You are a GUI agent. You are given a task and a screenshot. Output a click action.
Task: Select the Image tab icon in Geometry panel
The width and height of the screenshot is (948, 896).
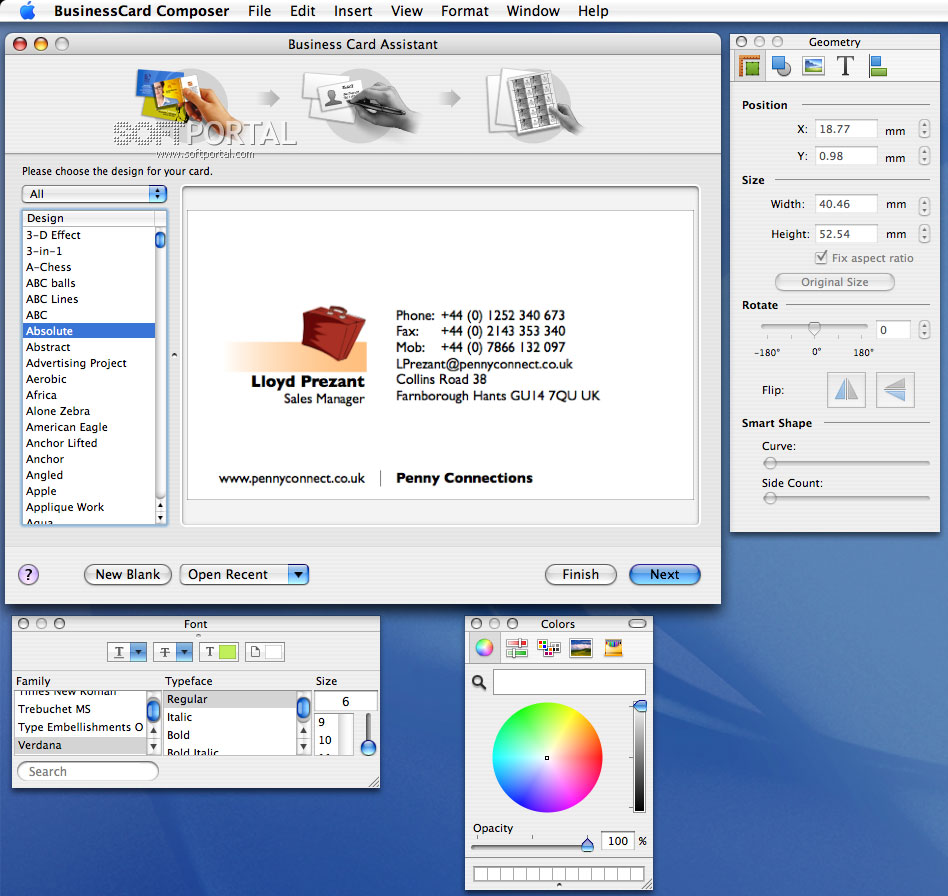coord(813,67)
